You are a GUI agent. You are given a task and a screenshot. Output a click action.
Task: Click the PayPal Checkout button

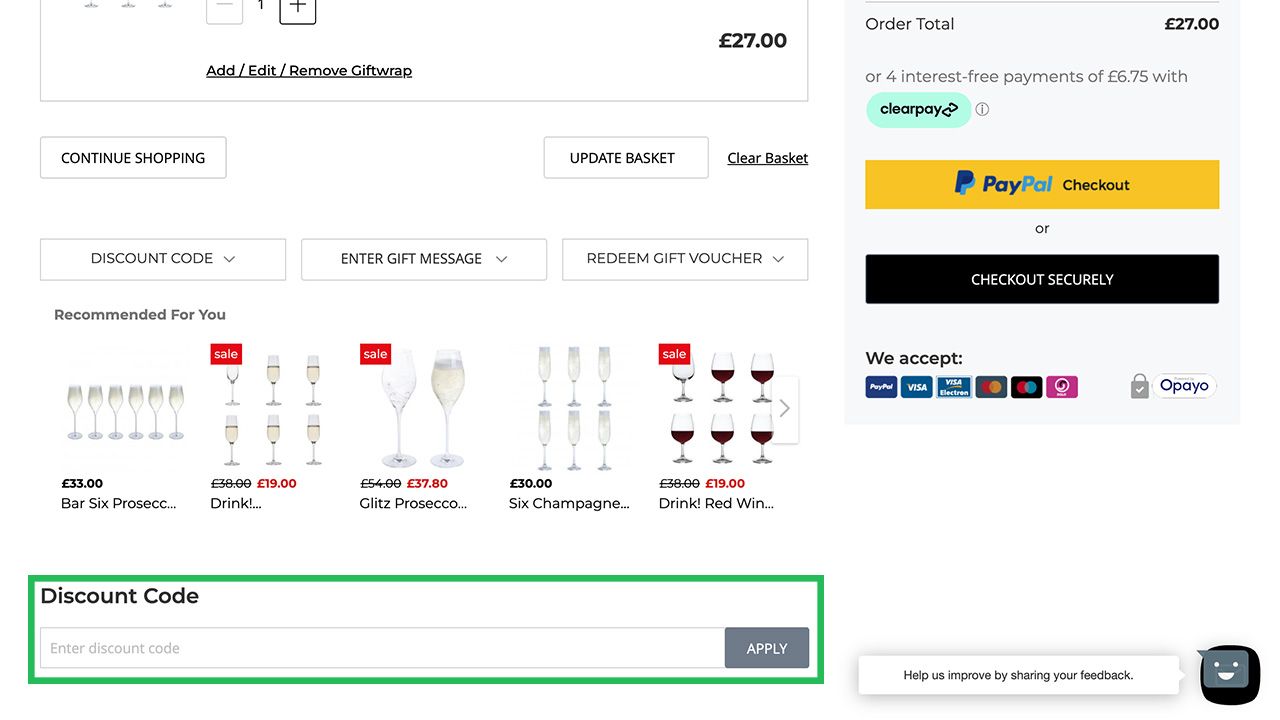[1042, 185]
